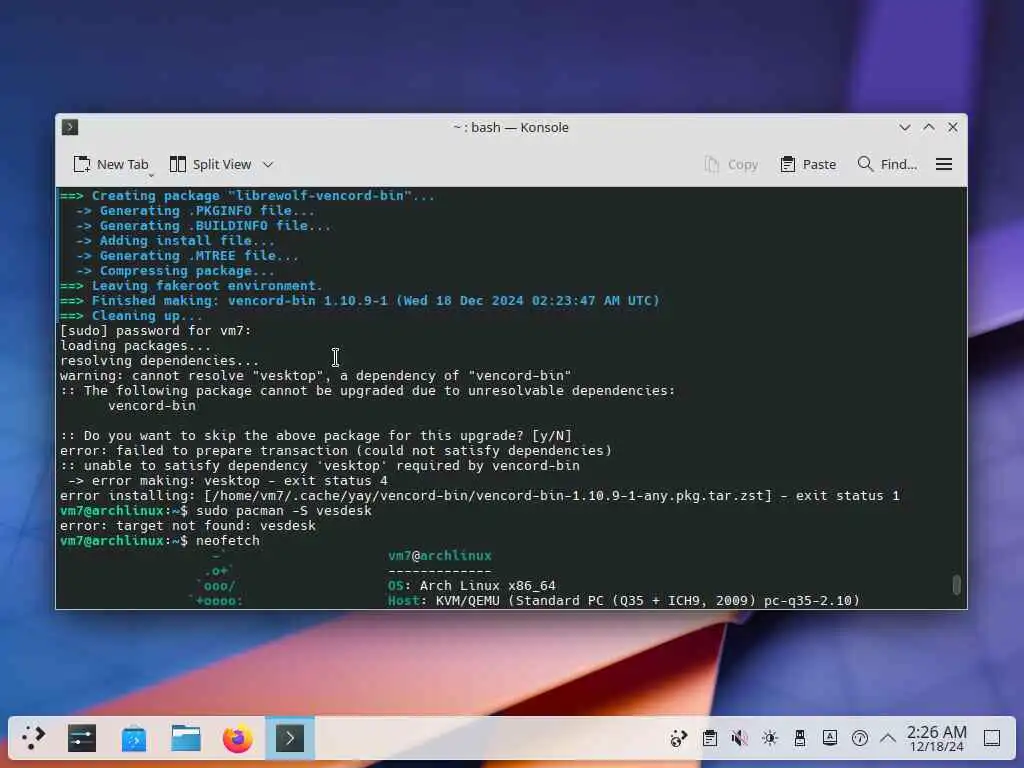Click the 'unable to satisfy dependency' line
This screenshot has width=1024, height=768.
319,466
